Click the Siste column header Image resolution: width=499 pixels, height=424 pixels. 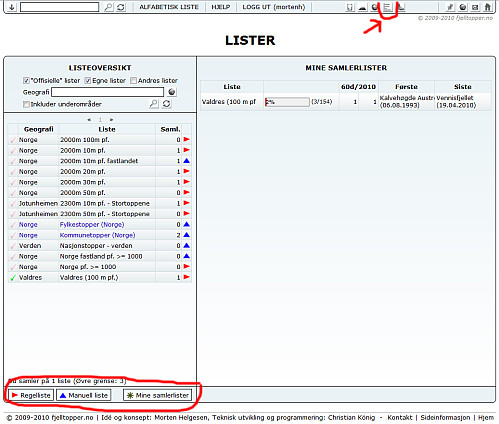point(463,87)
